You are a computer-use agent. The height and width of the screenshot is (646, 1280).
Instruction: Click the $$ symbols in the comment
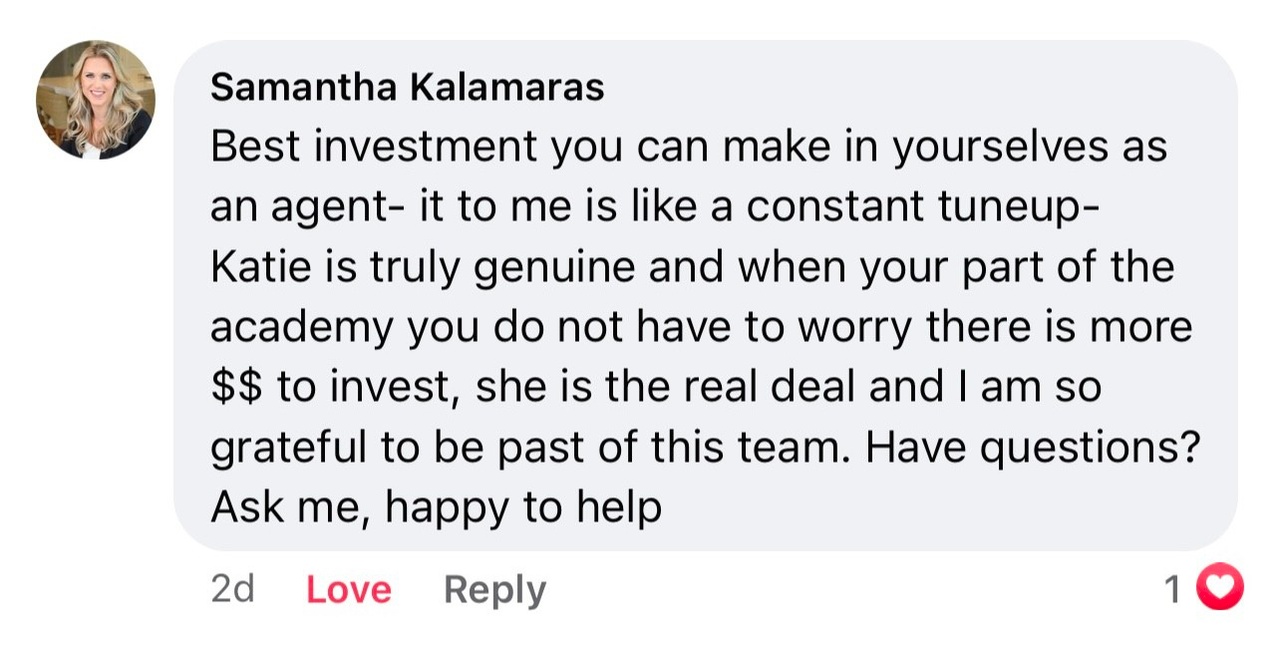tap(236, 387)
